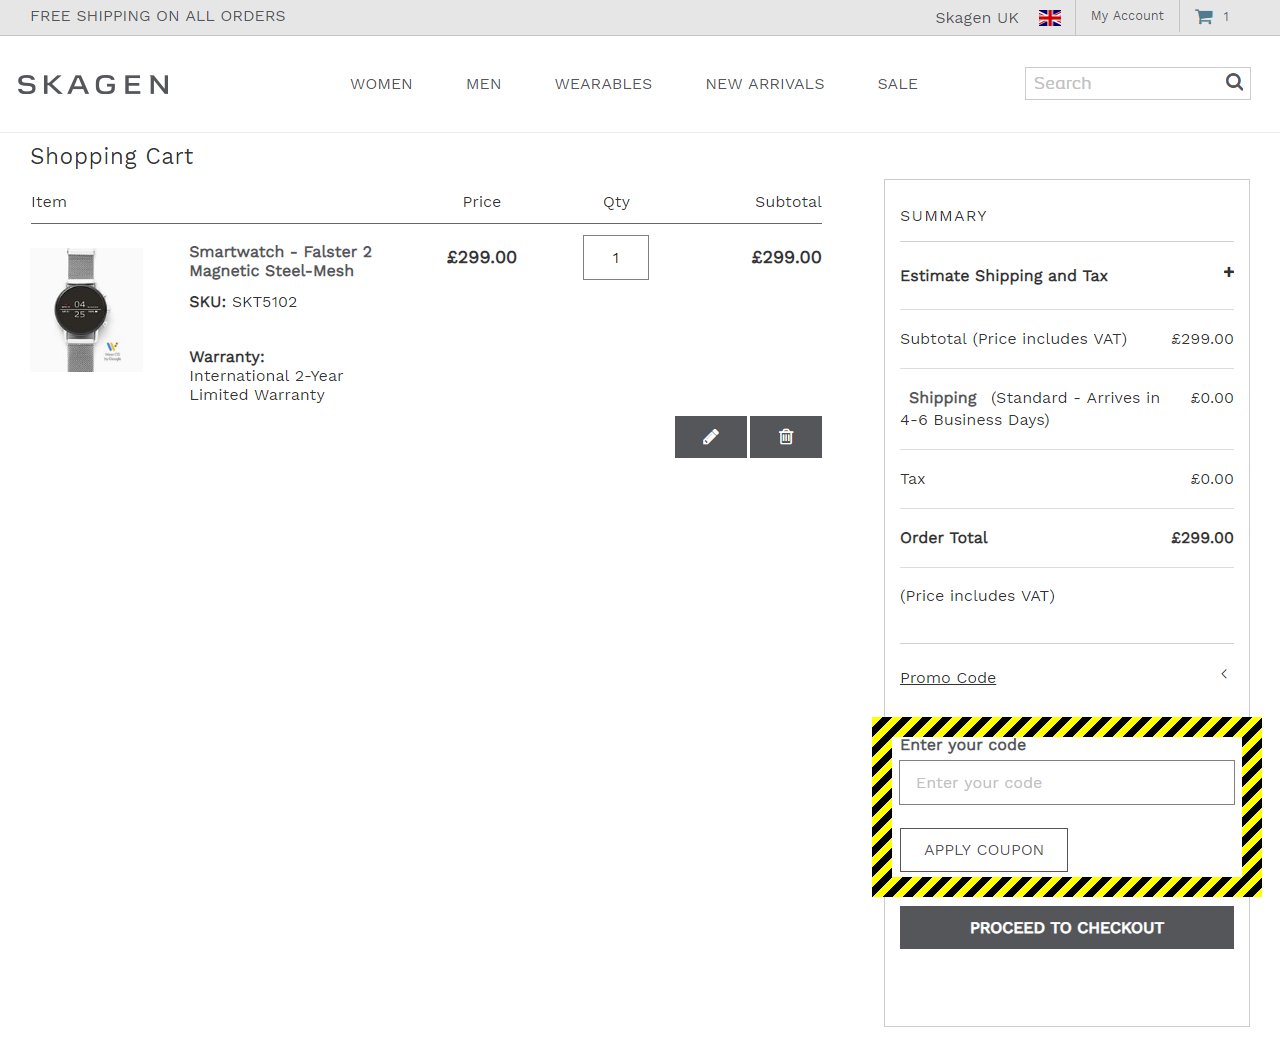The image size is (1280, 1040).
Task: Click the Smartwatch Falster 2 product name
Action: (x=280, y=261)
